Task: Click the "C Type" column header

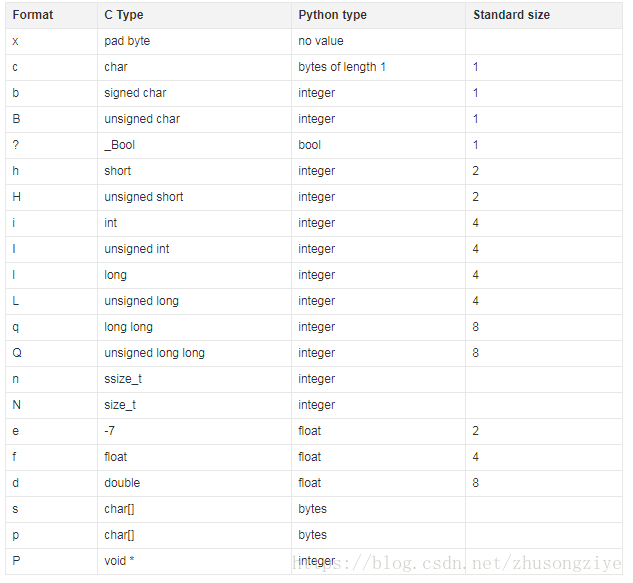Action: click(122, 15)
